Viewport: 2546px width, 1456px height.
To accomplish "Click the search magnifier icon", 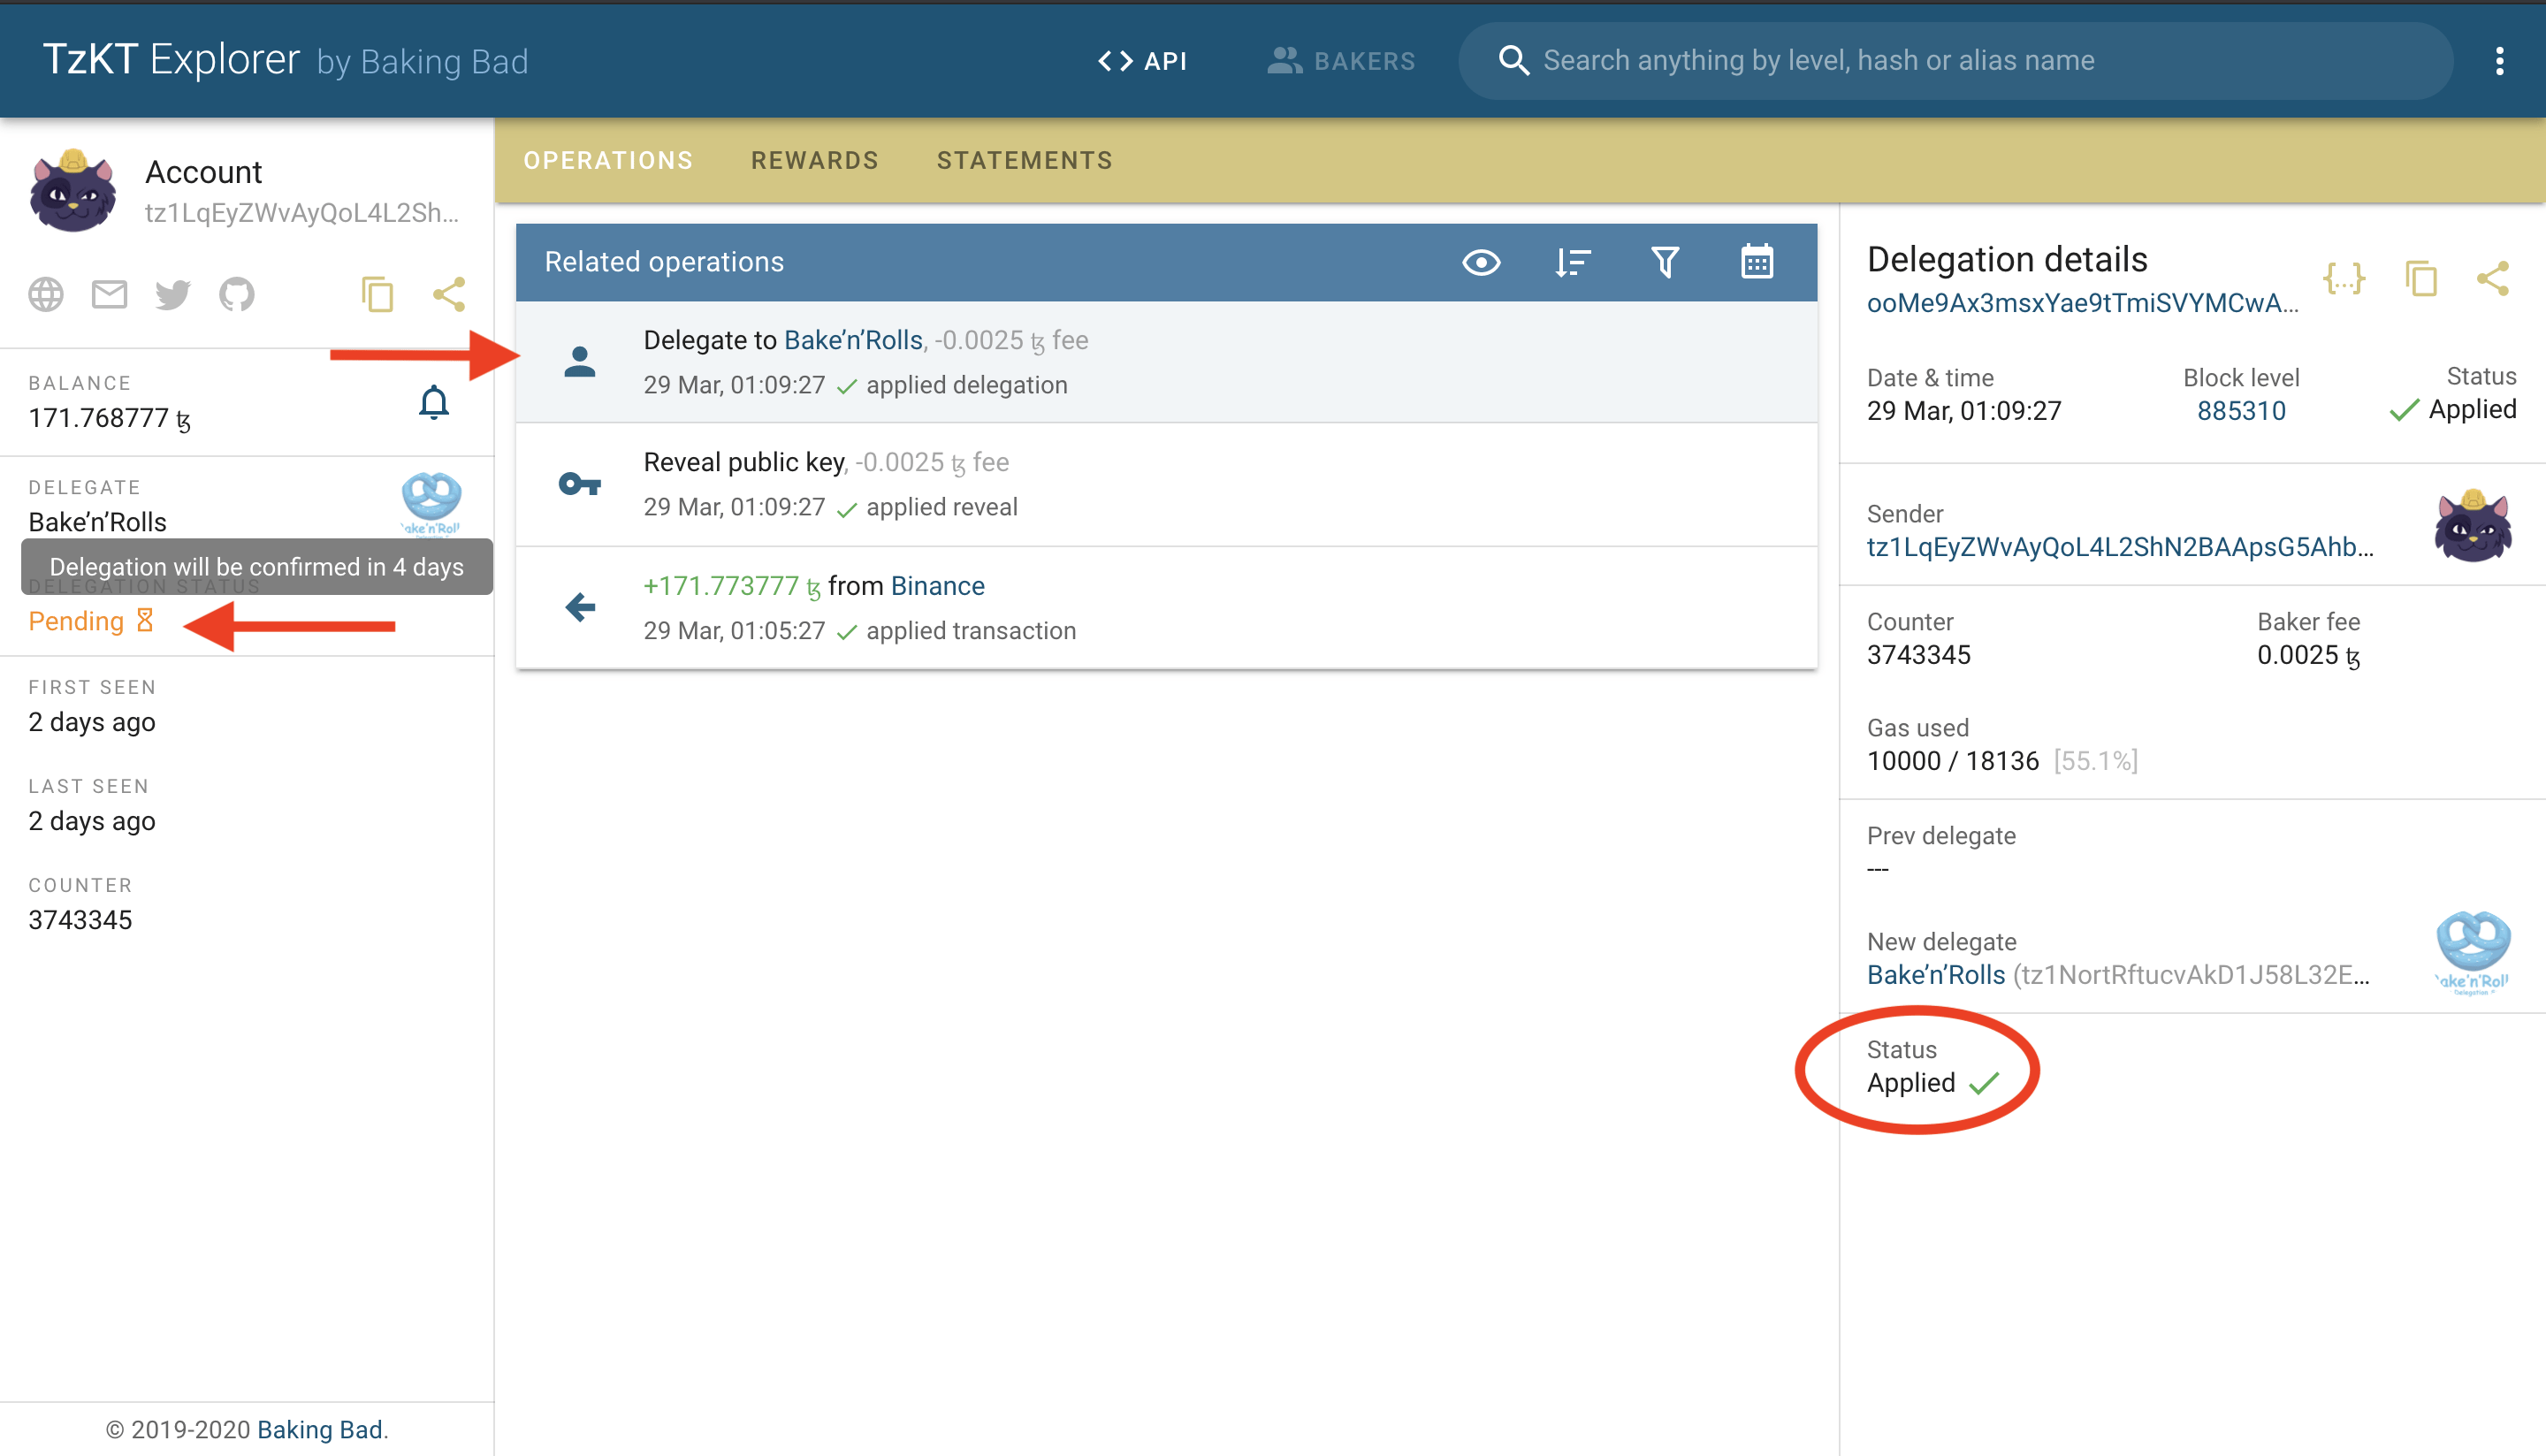I will pos(1514,61).
